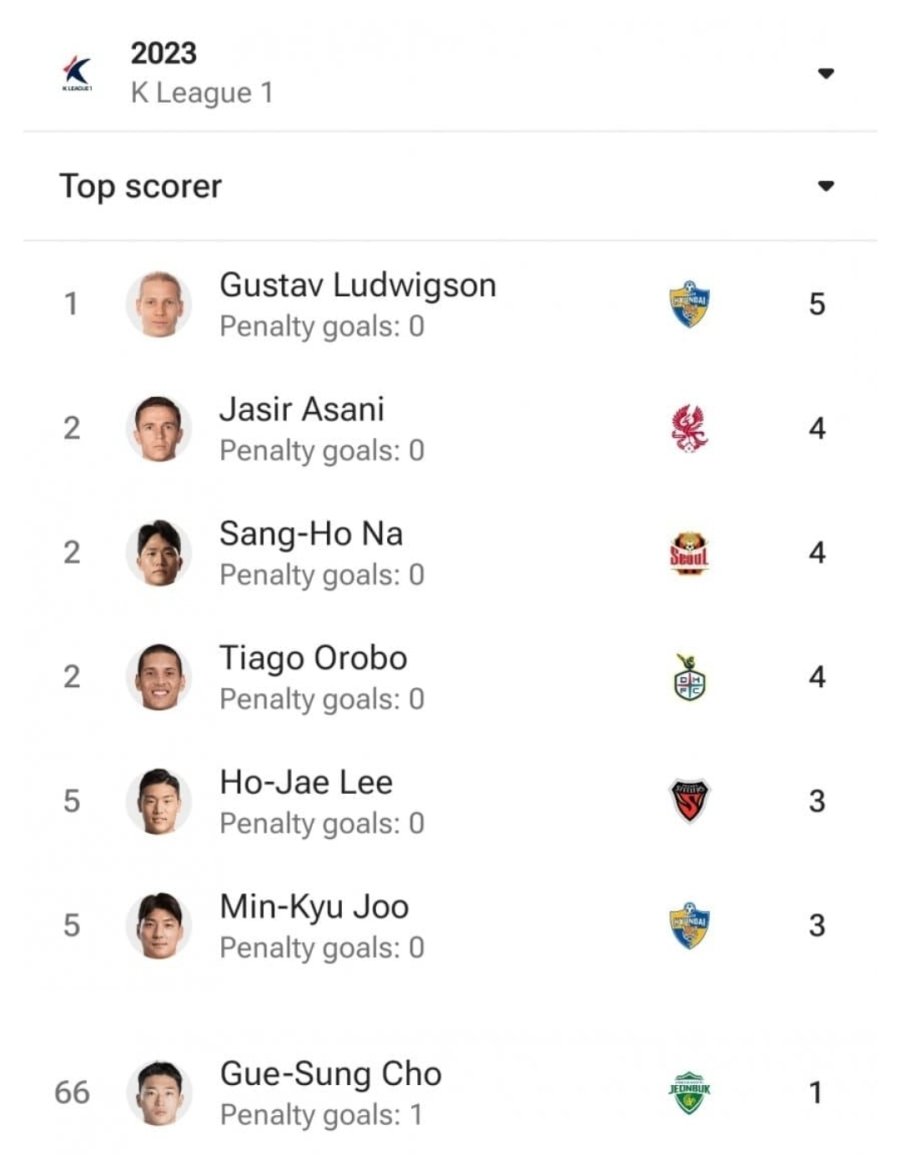This screenshot has height=1165, width=900.
Task: Click Jeonbuk crest beside Gue-Sung Cho
Action: tap(690, 1093)
